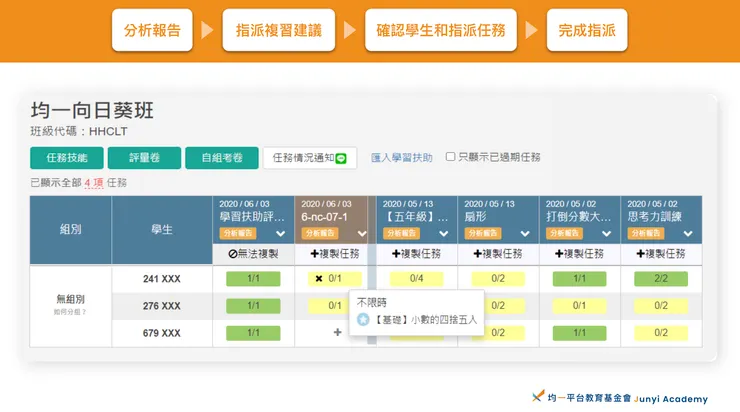Image resolution: width=740 pixels, height=412 pixels.
Task: Click student name 679 XXX
Action: tap(162, 333)
